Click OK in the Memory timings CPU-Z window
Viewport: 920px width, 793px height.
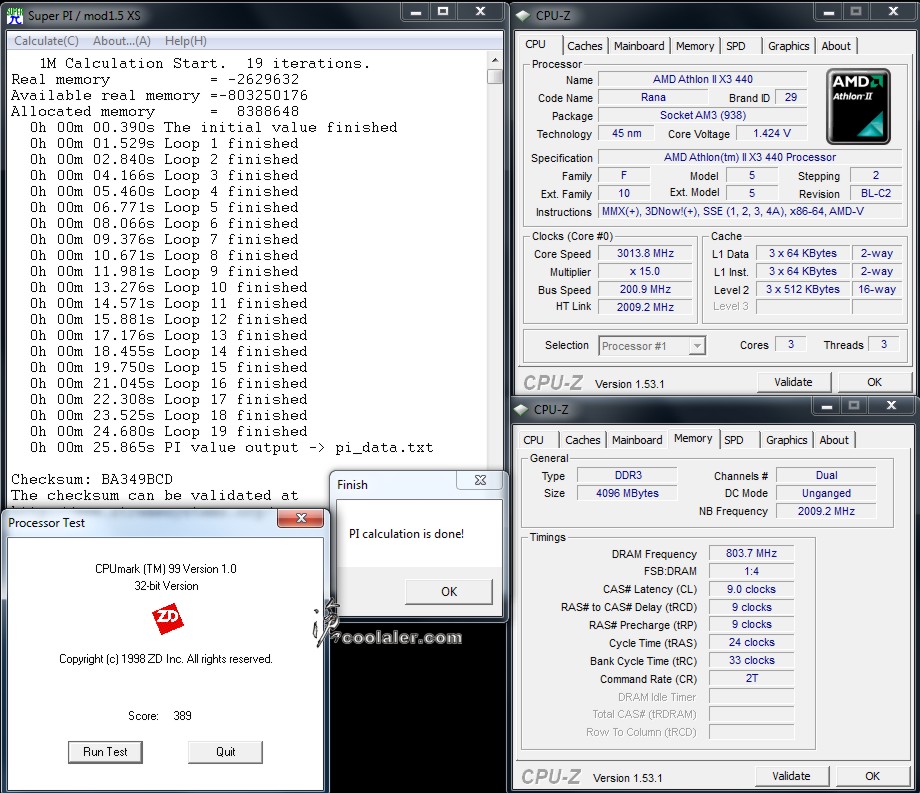(872, 776)
